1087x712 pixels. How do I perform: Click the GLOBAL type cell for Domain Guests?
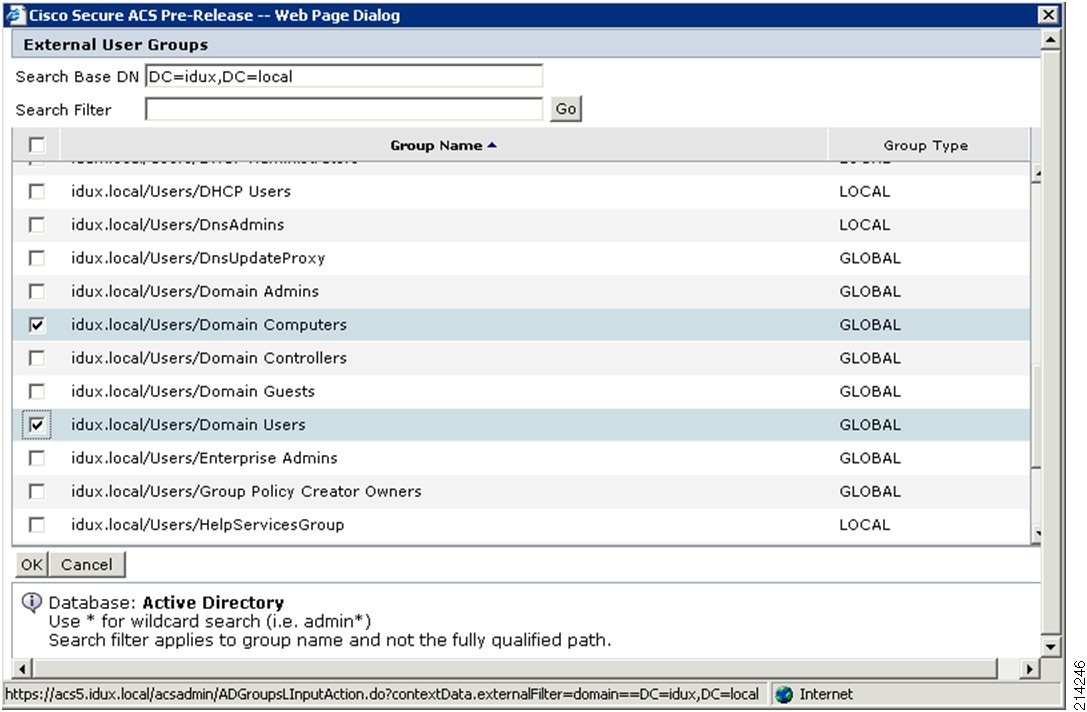coord(870,391)
